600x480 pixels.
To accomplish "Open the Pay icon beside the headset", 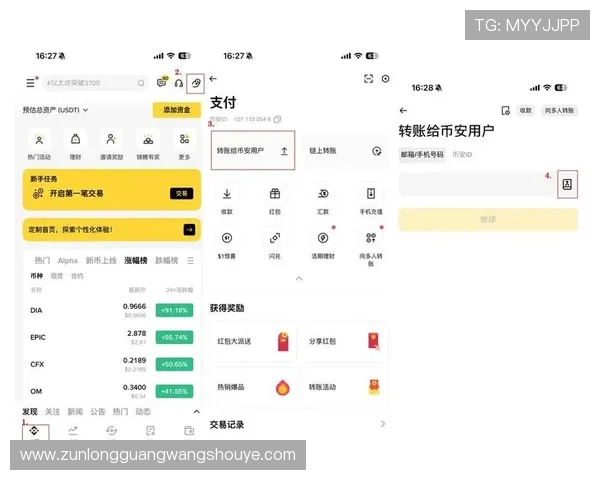I will tap(196, 83).
